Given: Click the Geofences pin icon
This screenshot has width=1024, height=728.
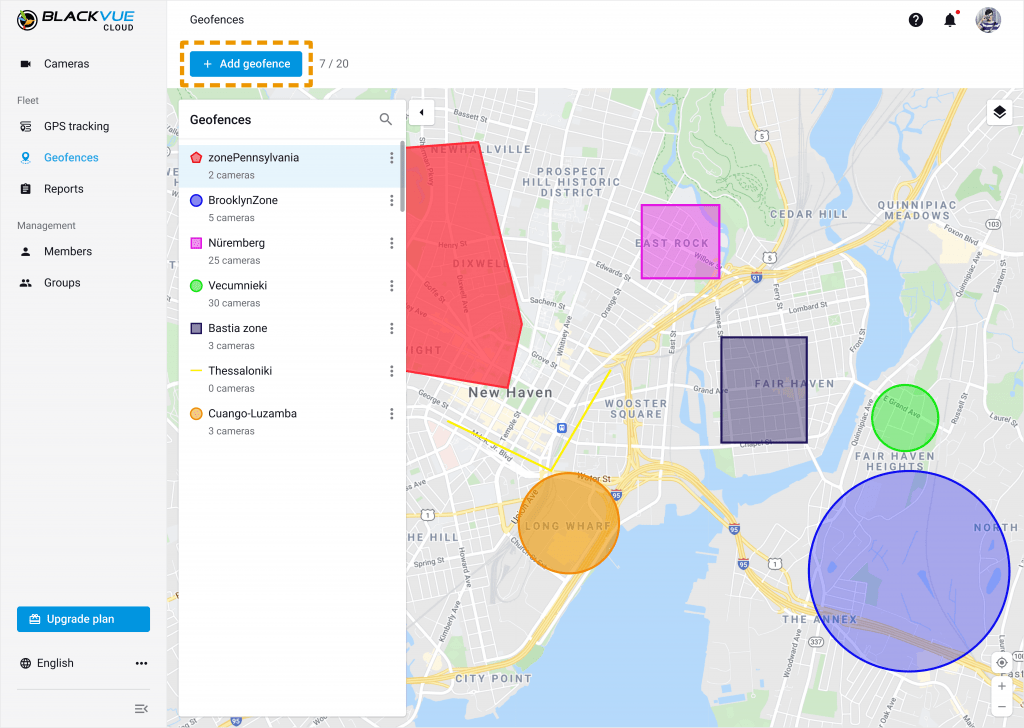Looking at the screenshot, I should click(25, 157).
